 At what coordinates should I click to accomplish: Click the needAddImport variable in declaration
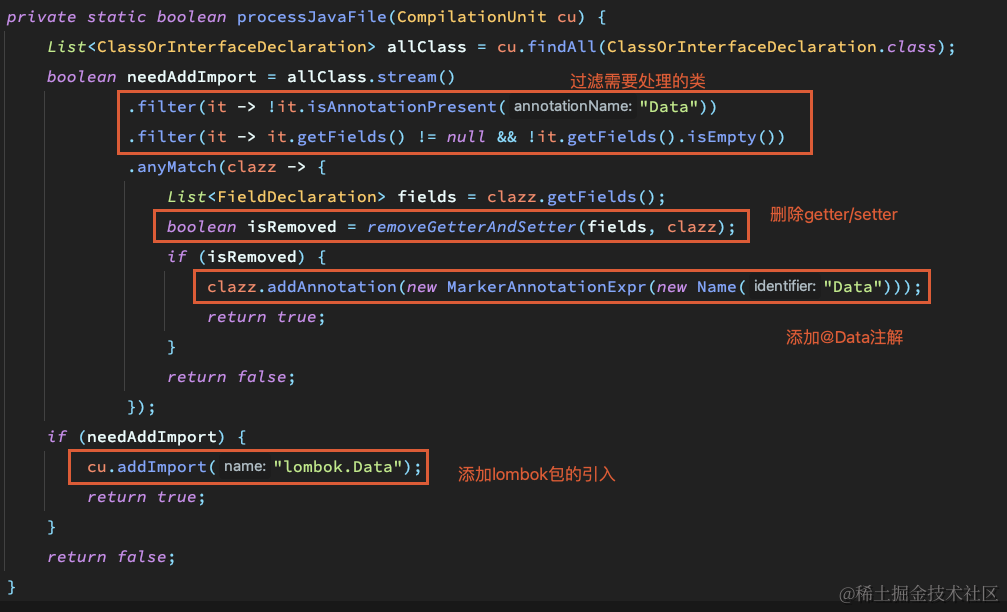pos(191,77)
